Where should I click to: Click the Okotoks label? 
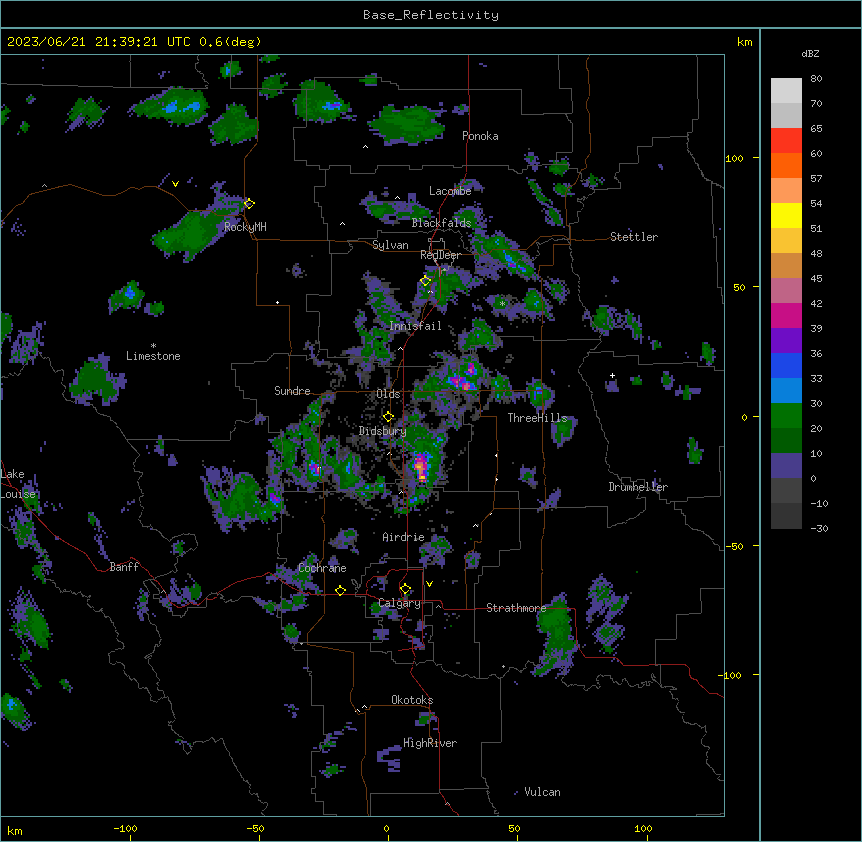[412, 700]
